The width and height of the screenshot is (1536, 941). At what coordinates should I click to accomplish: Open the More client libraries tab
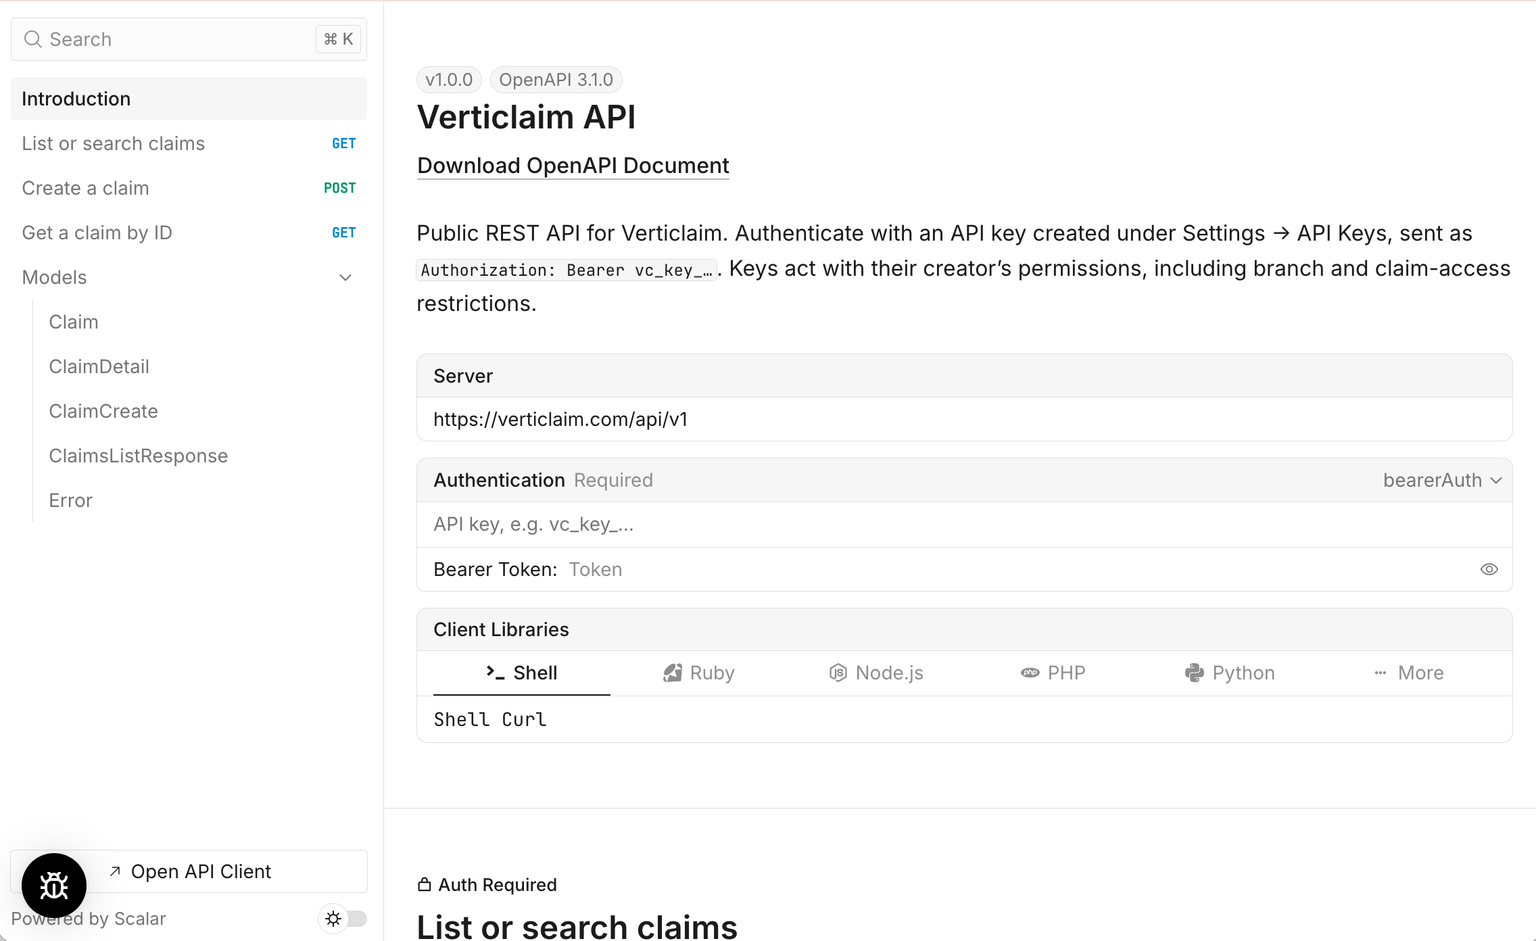(x=1408, y=673)
